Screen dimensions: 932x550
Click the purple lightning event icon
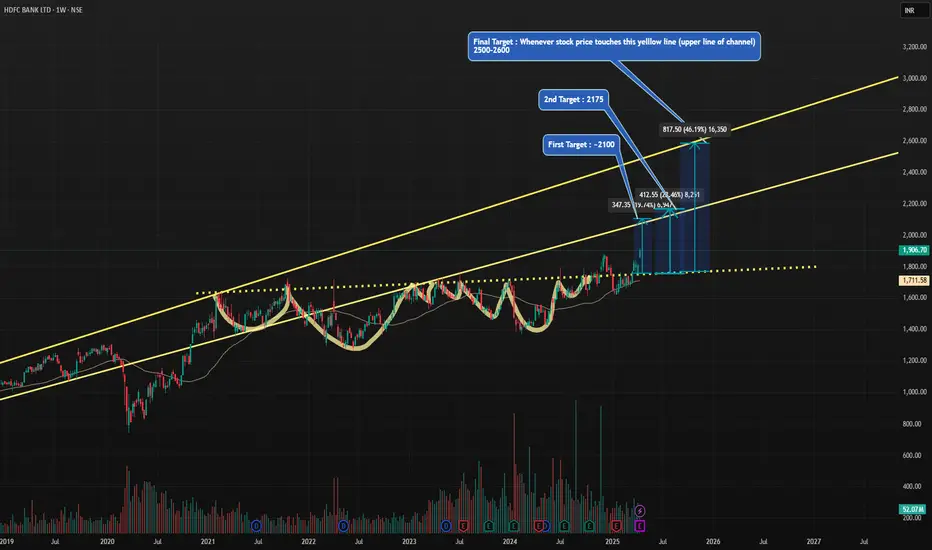[x=640, y=511]
